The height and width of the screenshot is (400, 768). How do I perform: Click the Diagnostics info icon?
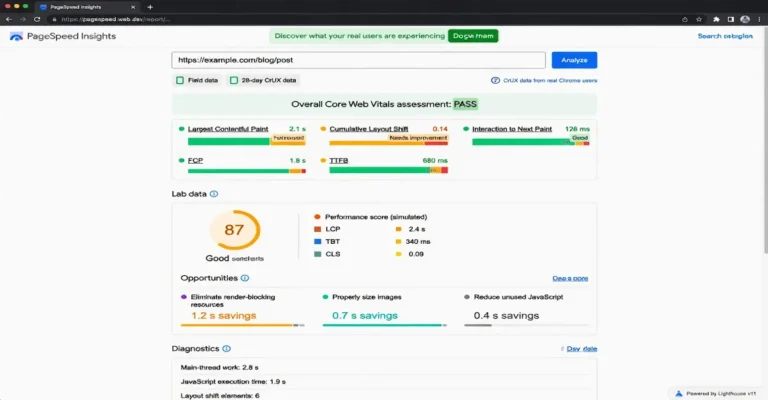[x=226, y=349]
